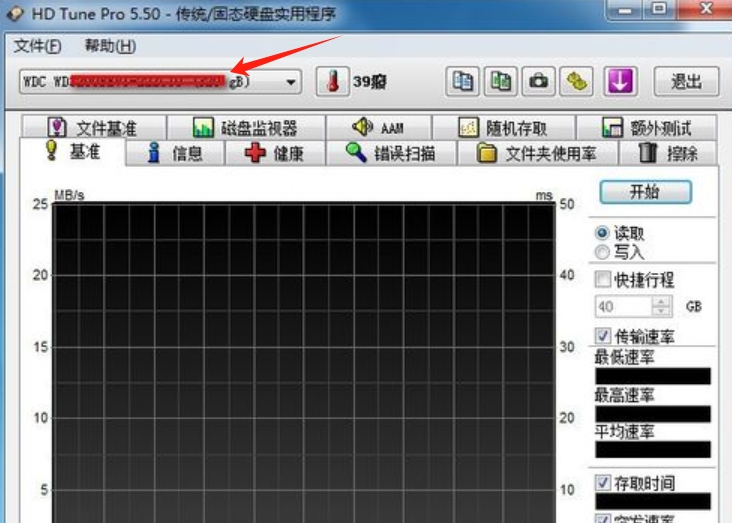Viewport: 732px width, 523px height.
Task: Switch to the 信息 tab
Action: point(175,153)
